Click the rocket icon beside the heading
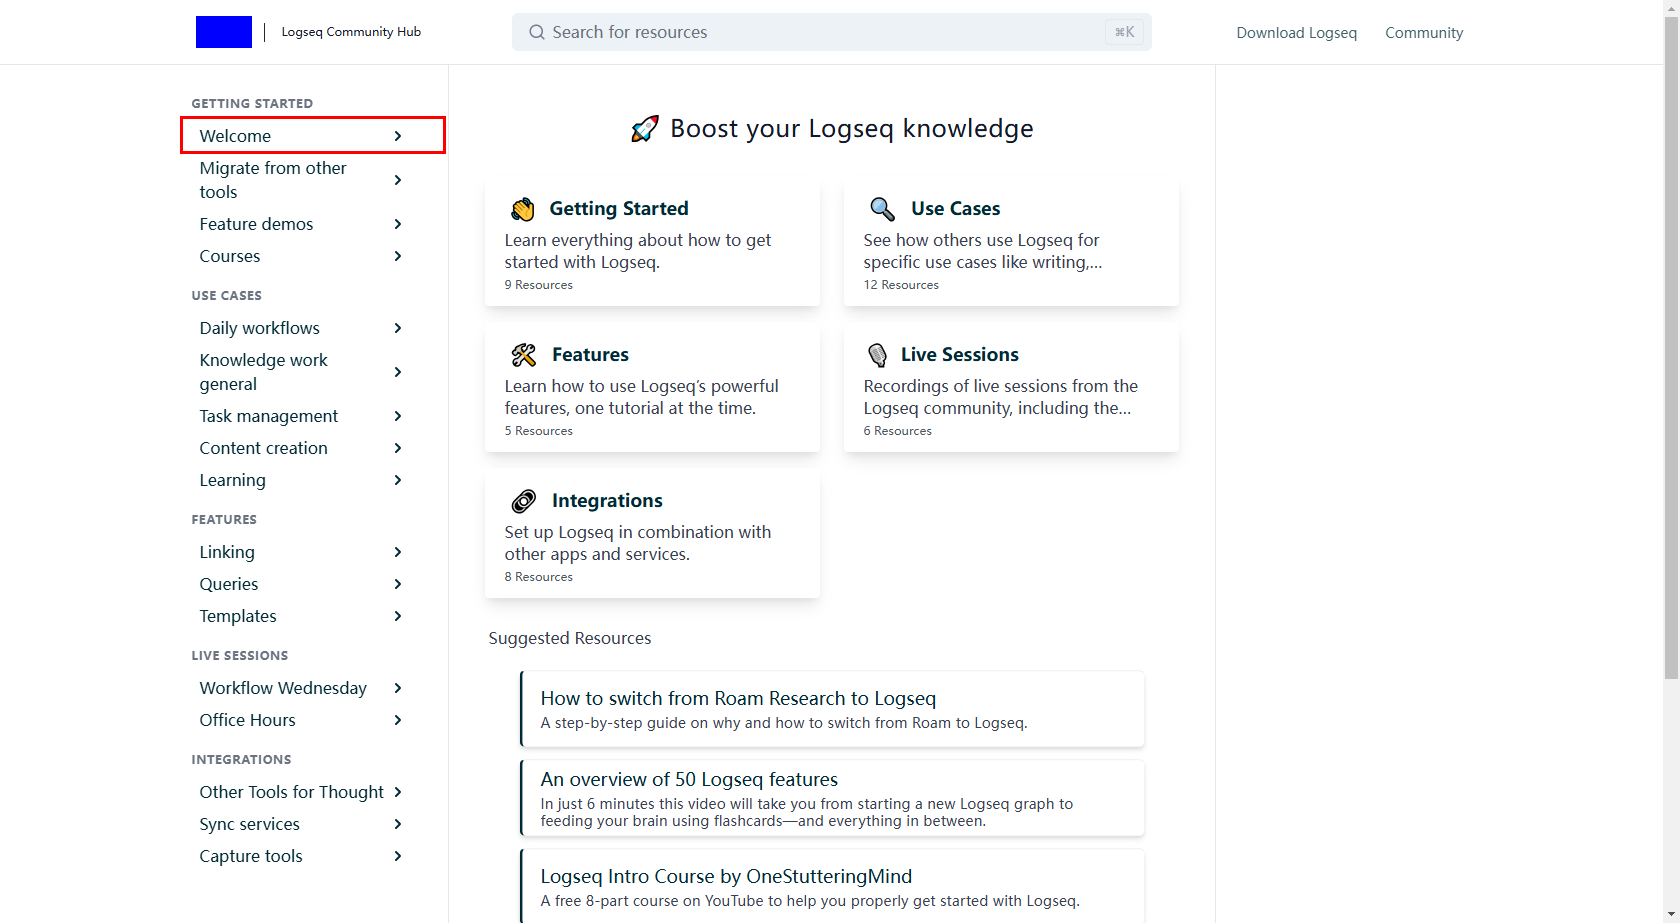 click(x=645, y=129)
